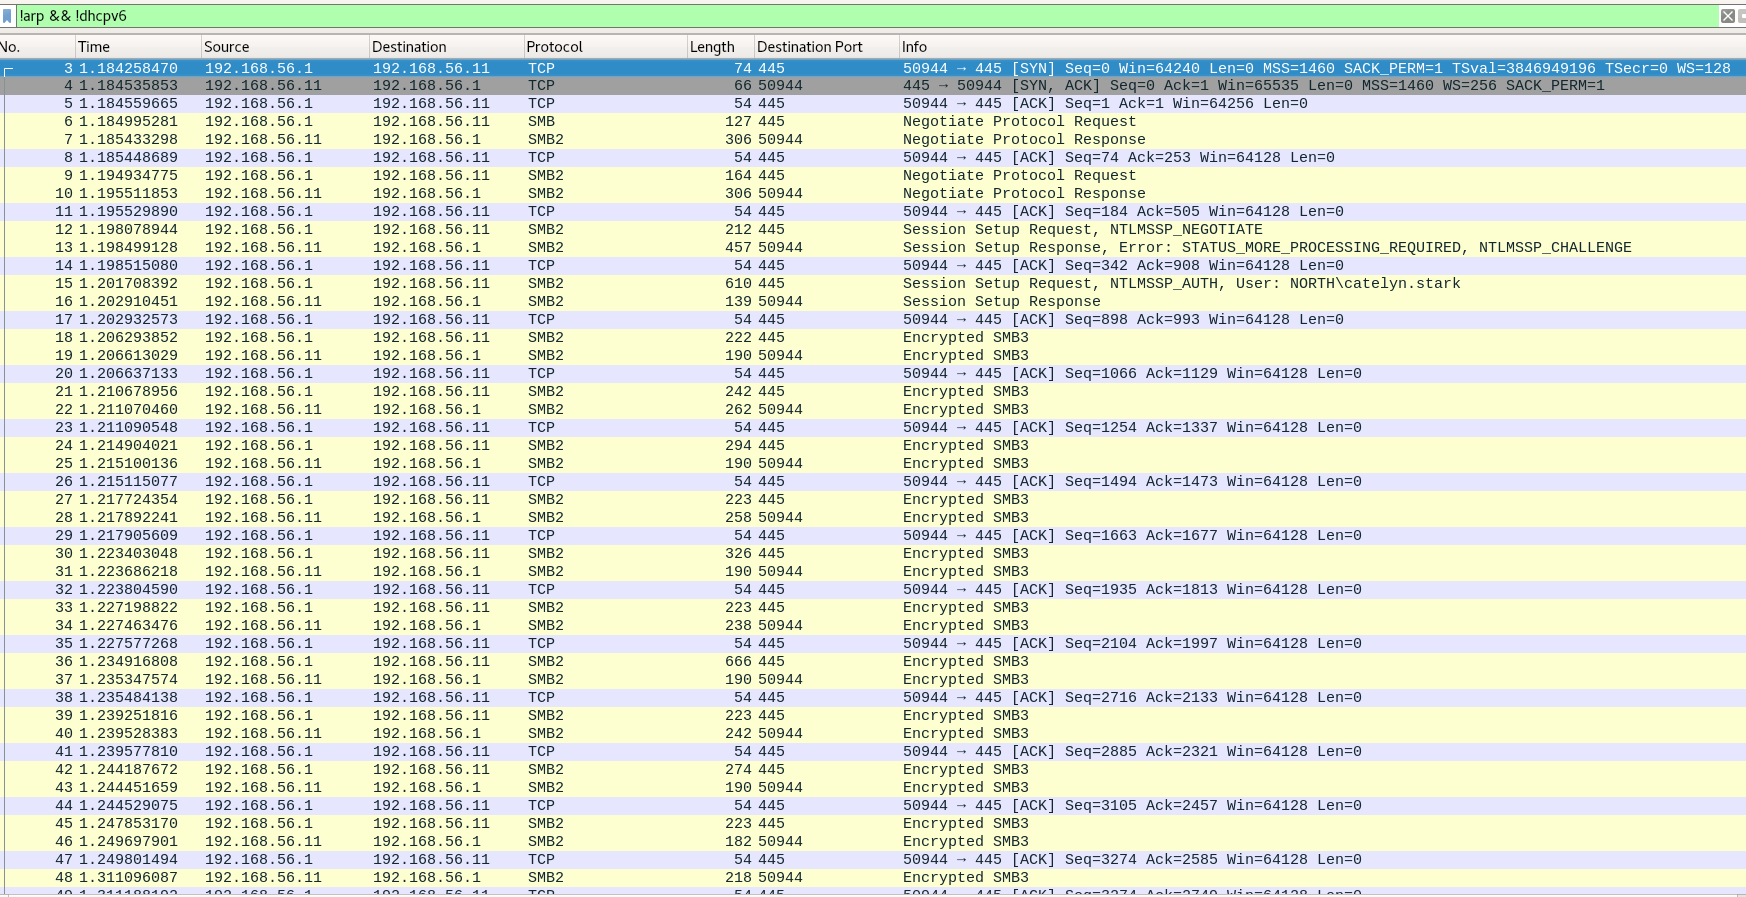Sort by the Protocol column header
Image resolution: width=1746 pixels, height=897 pixels.
605,47
